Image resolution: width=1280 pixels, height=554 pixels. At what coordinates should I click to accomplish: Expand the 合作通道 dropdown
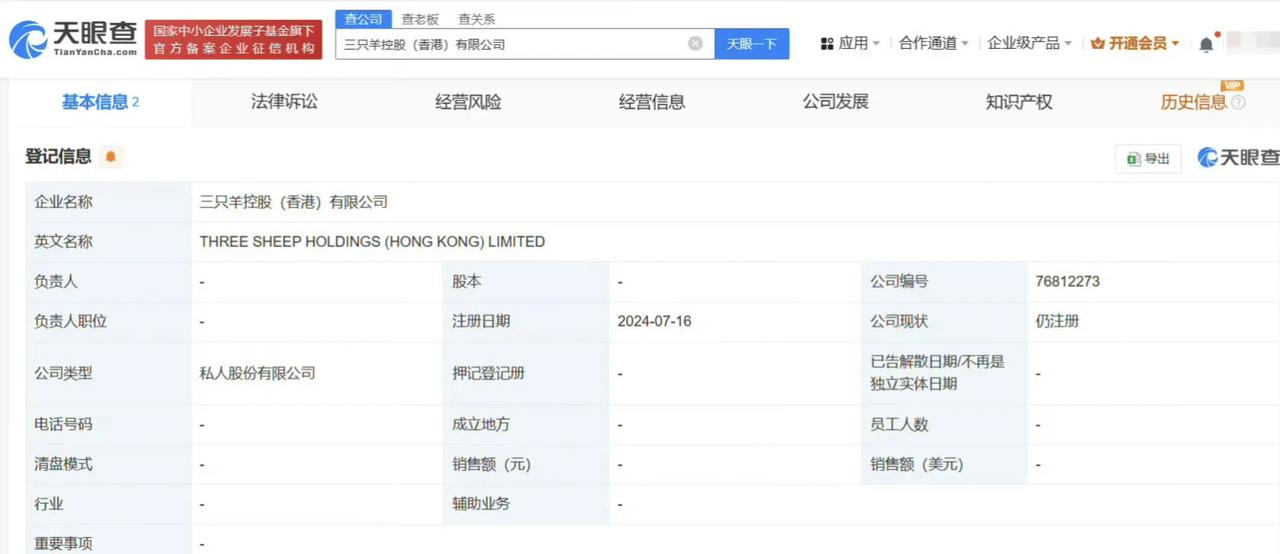point(934,43)
